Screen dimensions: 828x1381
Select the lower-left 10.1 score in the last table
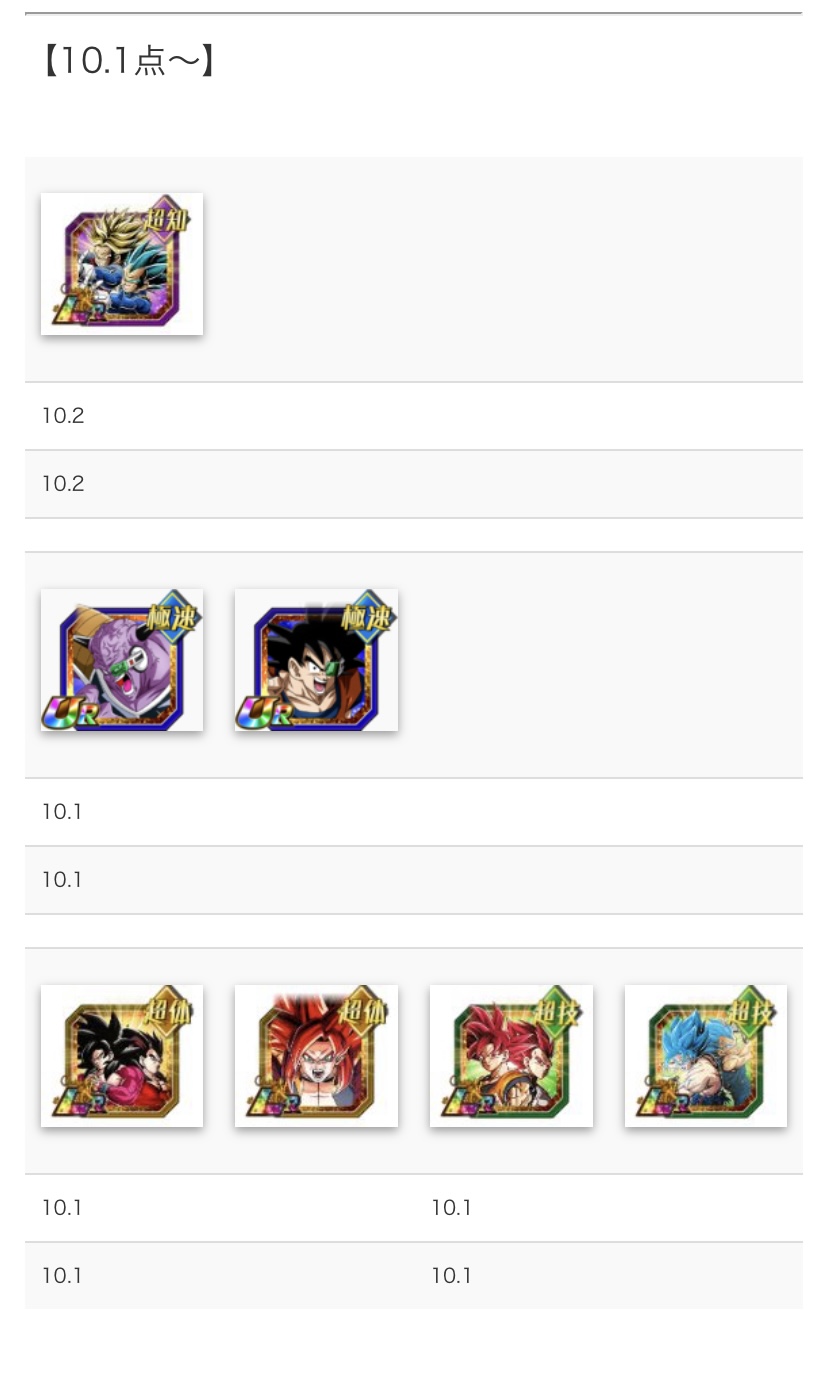pos(62,1276)
